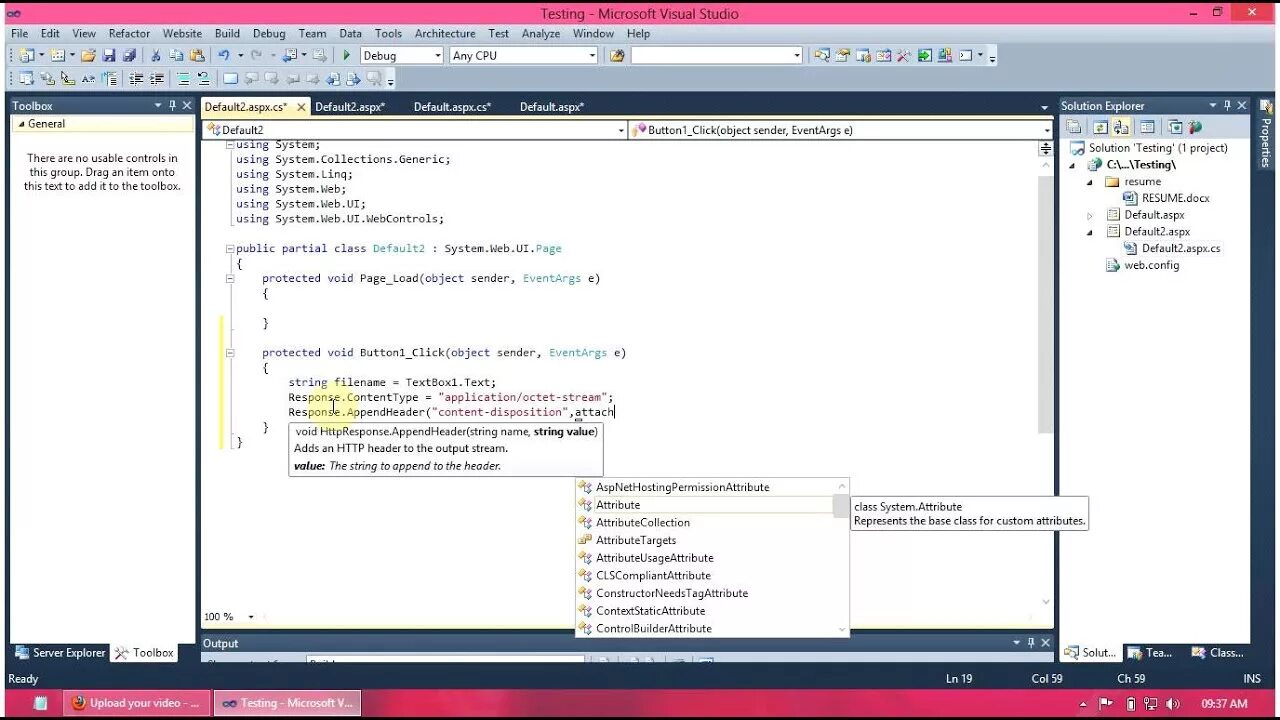Toggle auto-hide pin on Output panel
This screenshot has height=720, width=1280.
pyautogui.click(x=1031, y=643)
